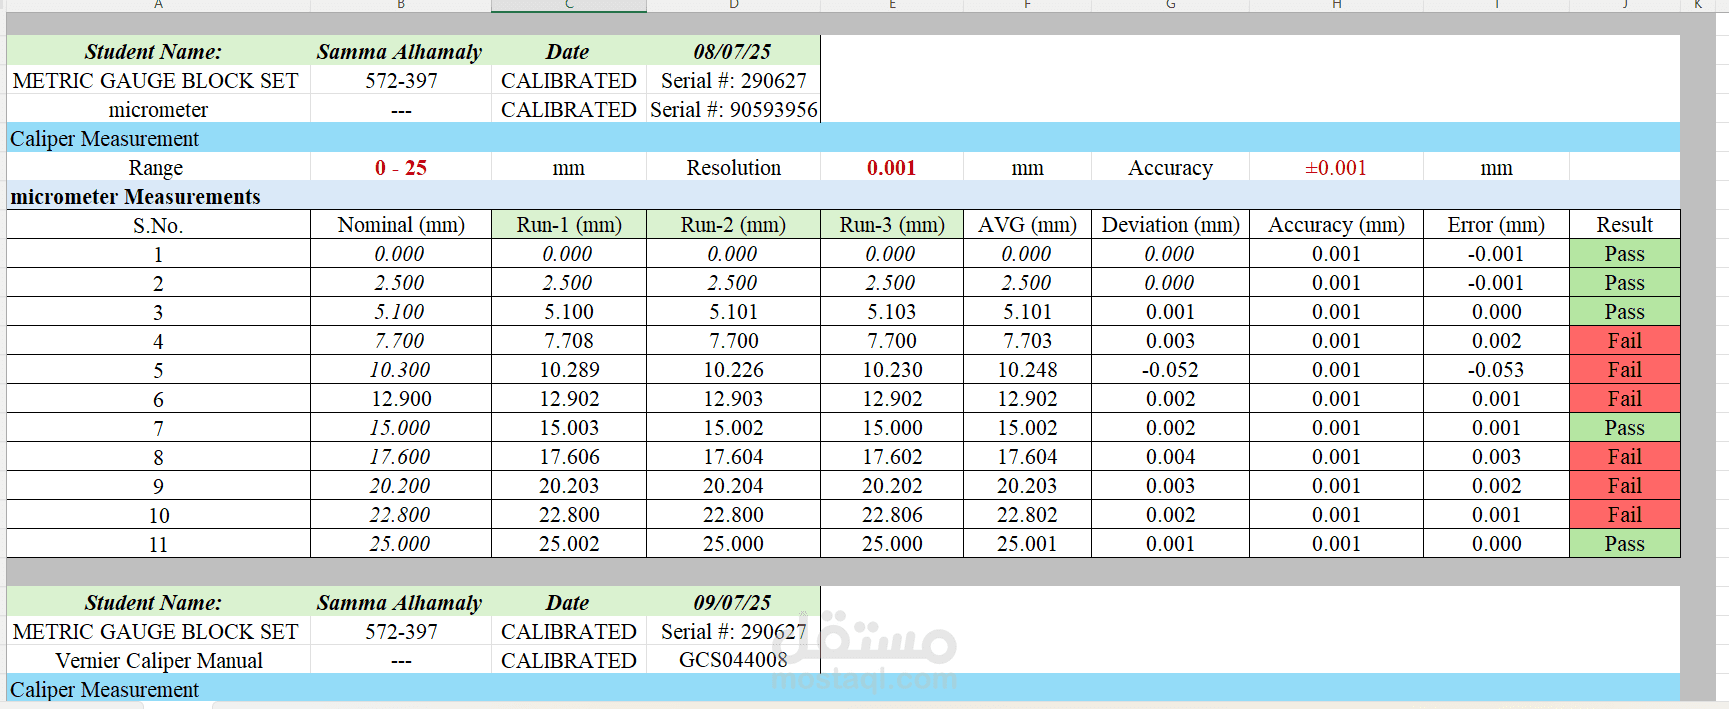Select the Nominal (mm) header cell
The image size is (1729, 709).
401,225
